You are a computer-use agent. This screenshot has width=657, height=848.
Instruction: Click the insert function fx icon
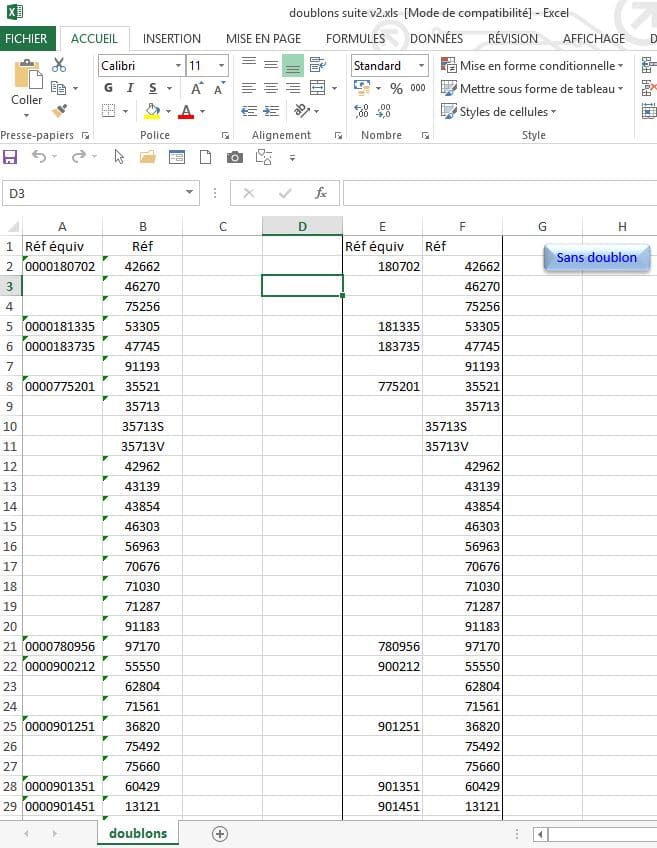pyautogui.click(x=321, y=193)
